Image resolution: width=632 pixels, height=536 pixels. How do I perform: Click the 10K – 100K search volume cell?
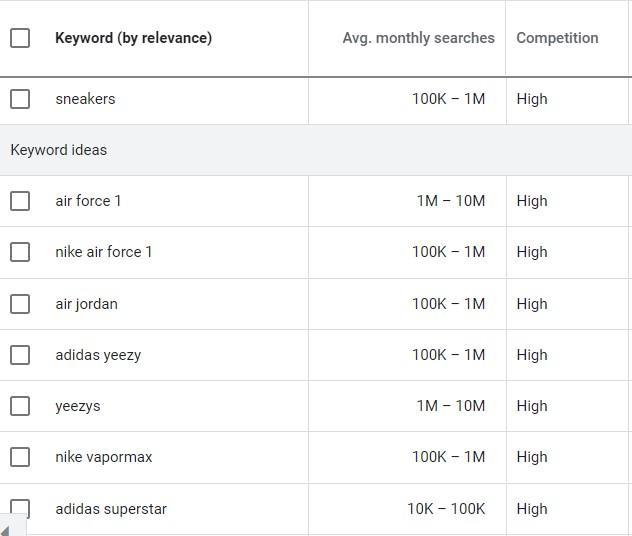[445, 509]
